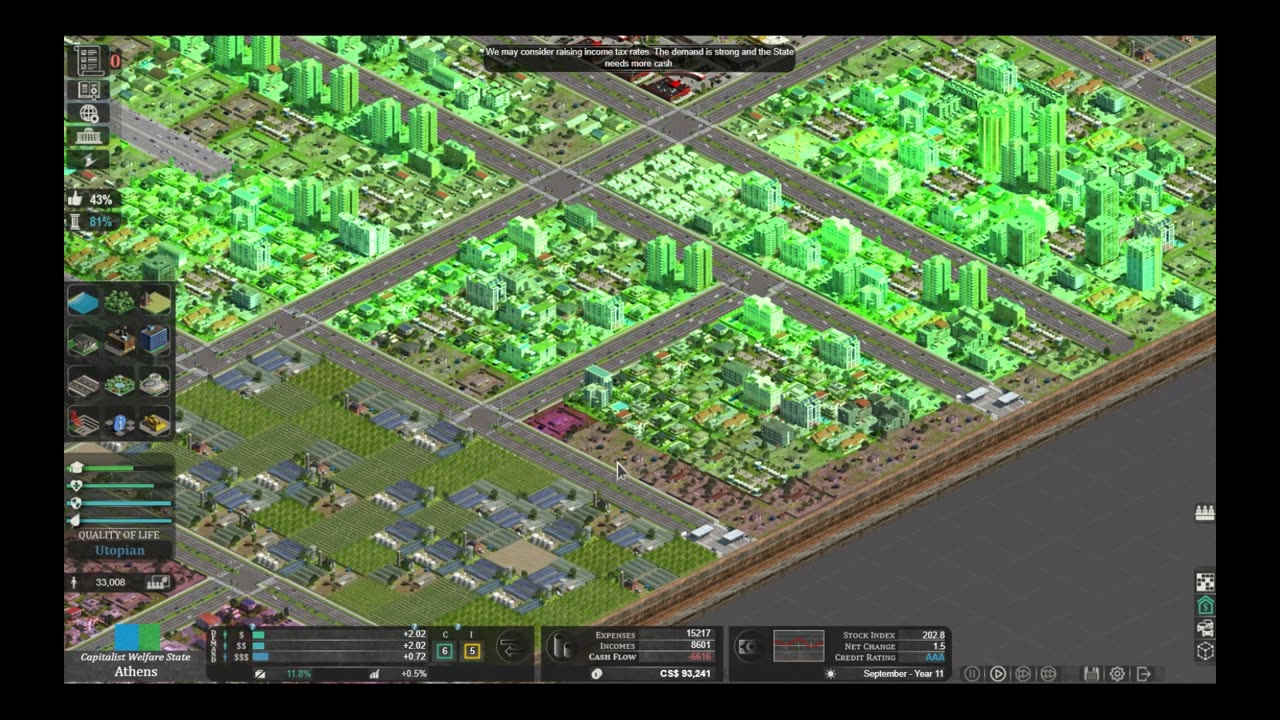Select the stadium civic building tool
1280x720 pixels.
pyautogui.click(x=154, y=383)
